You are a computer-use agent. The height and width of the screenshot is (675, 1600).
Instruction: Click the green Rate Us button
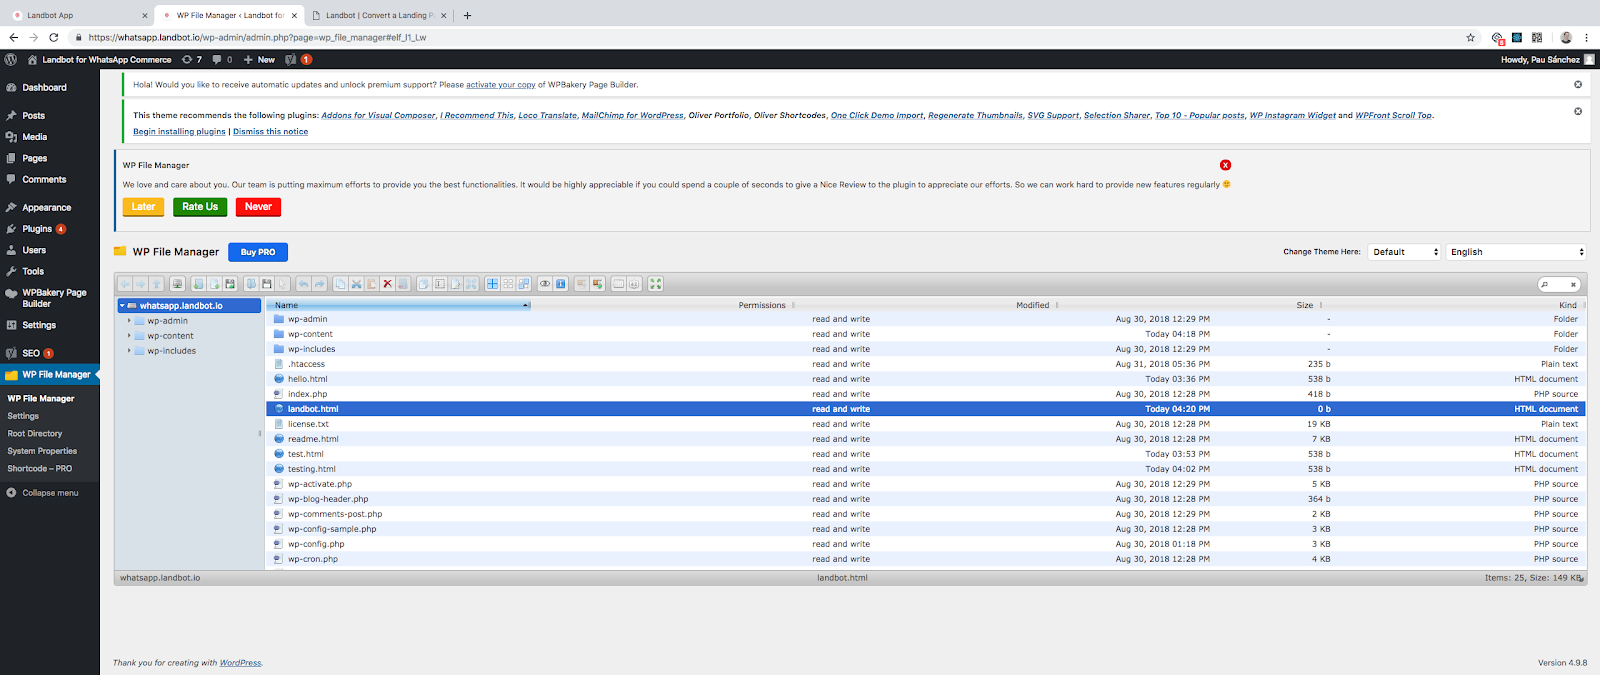tap(200, 207)
